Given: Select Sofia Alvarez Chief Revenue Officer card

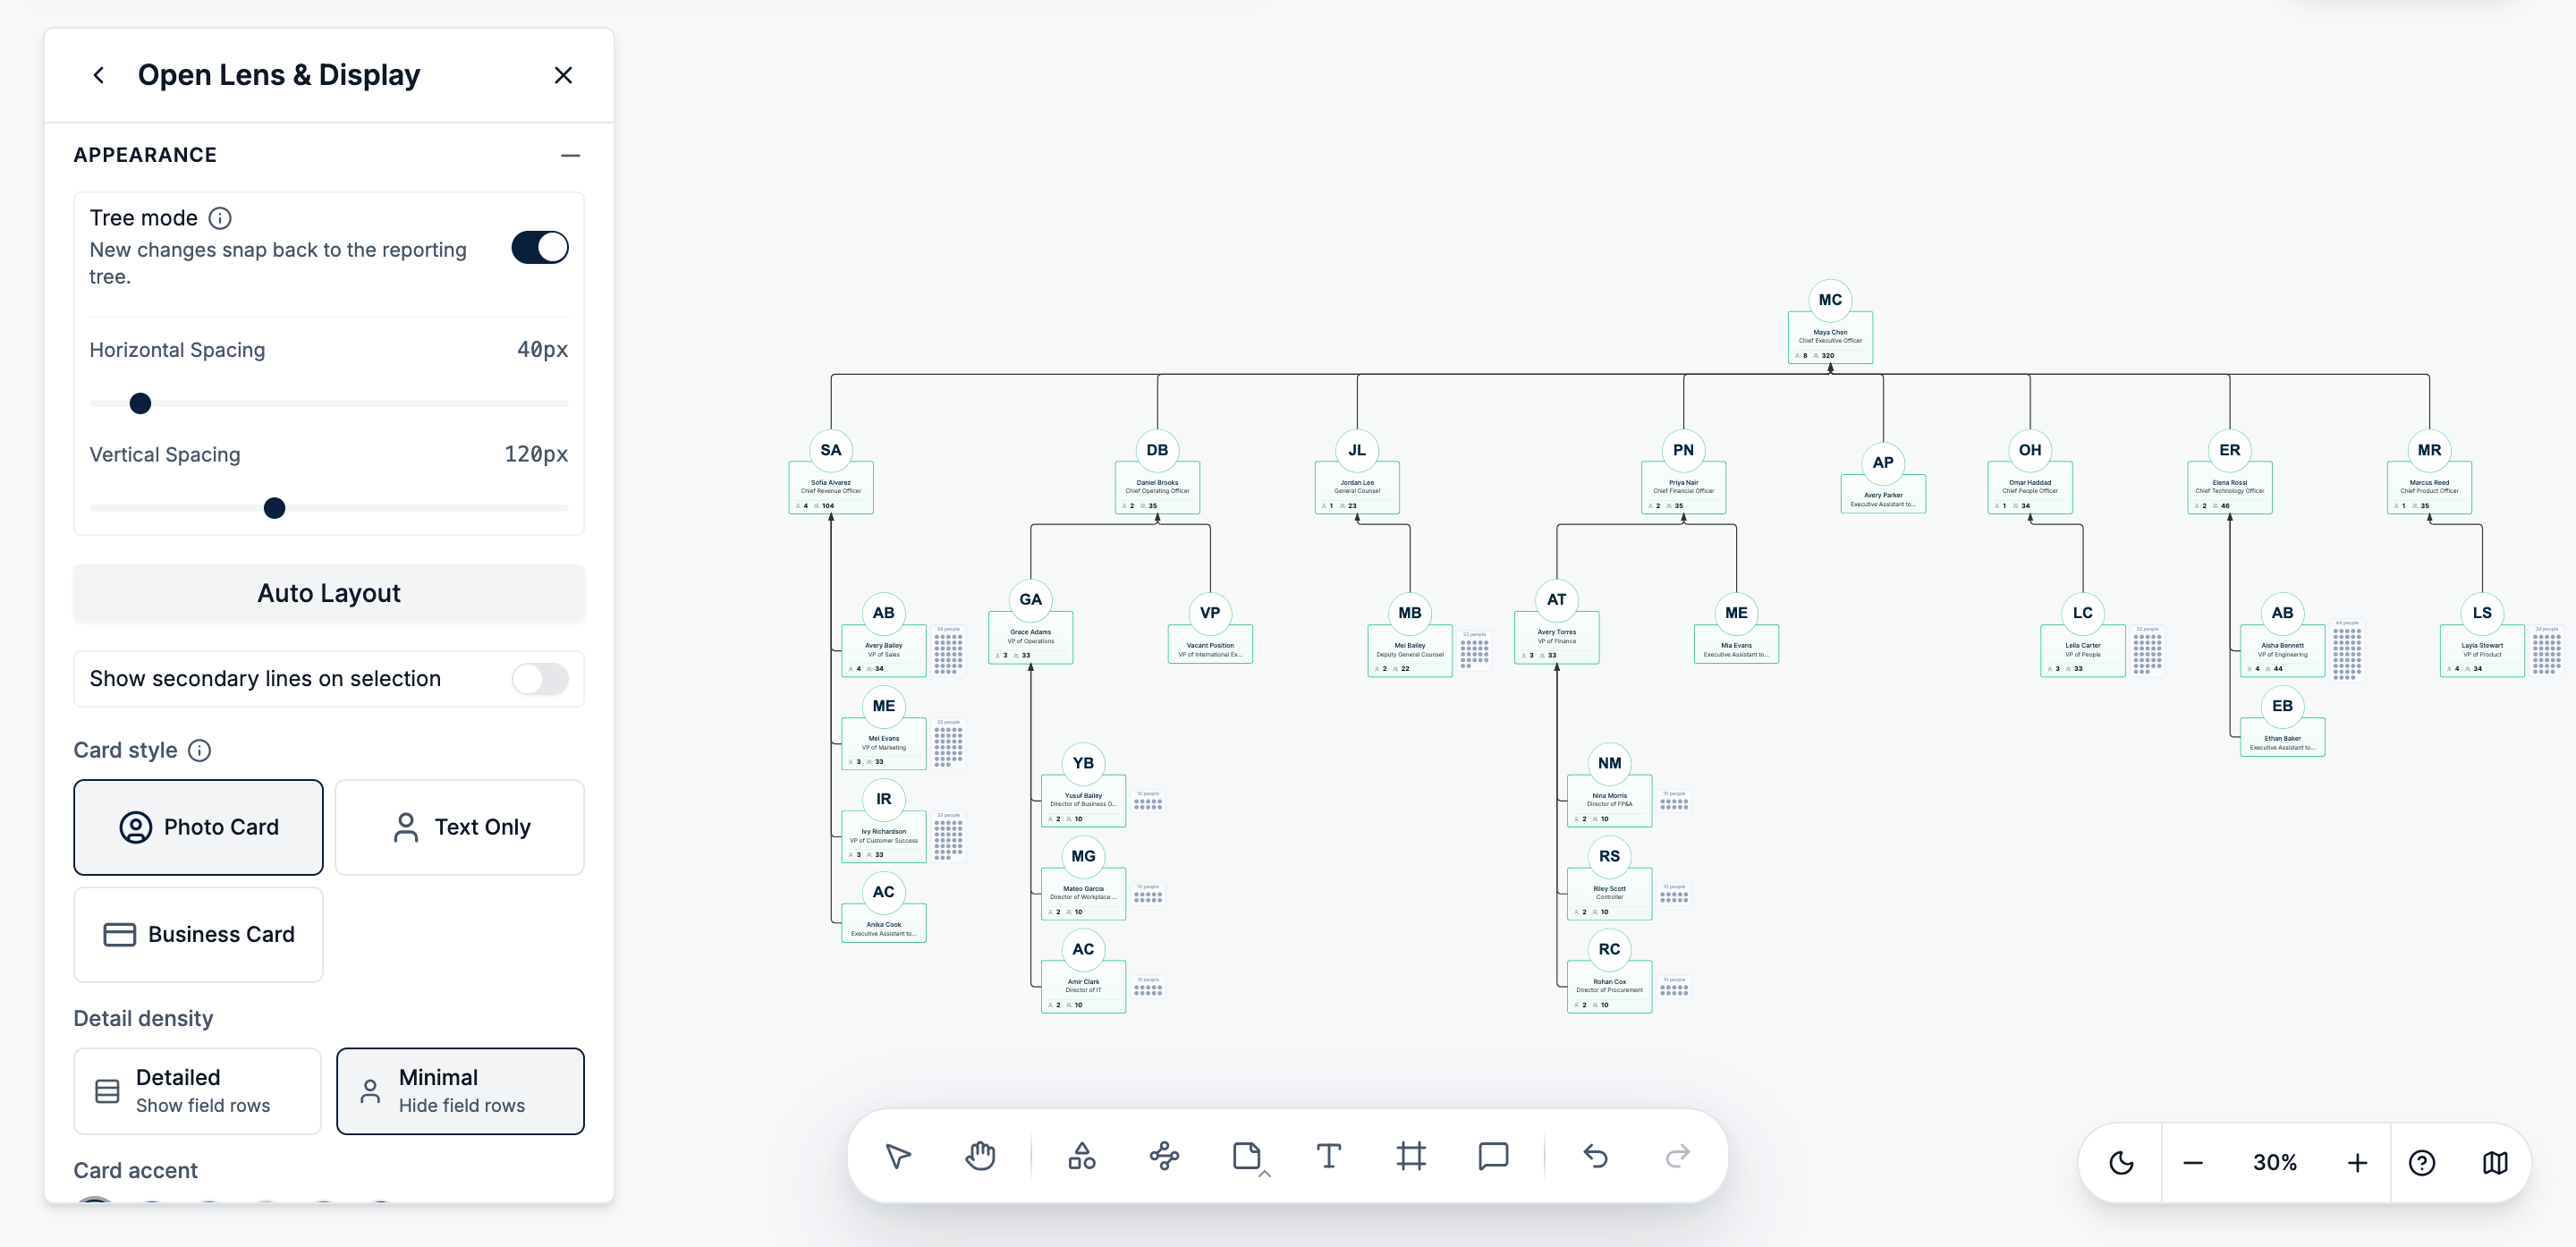Looking at the screenshot, I should (831, 487).
